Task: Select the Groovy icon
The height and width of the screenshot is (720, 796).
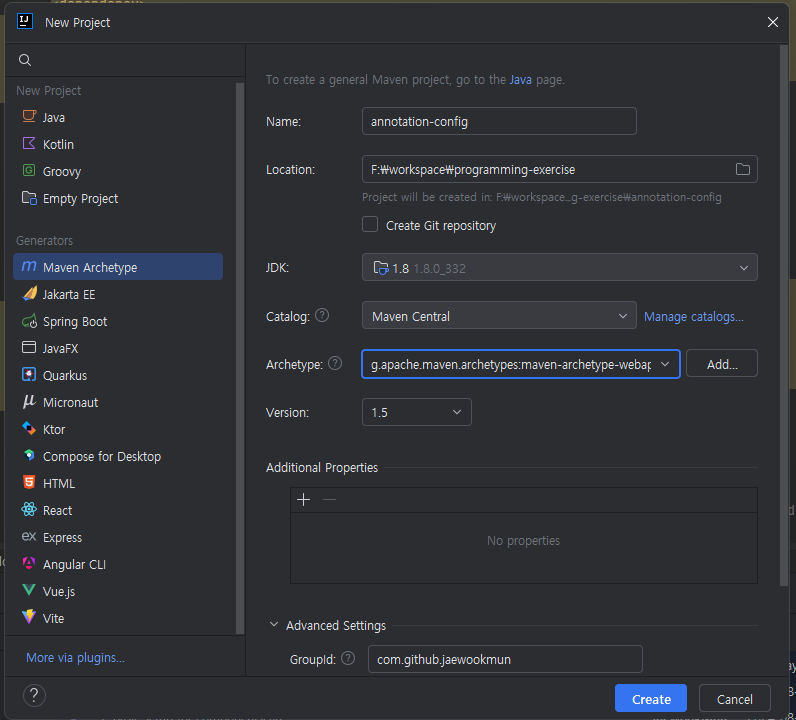Action: click(x=29, y=171)
